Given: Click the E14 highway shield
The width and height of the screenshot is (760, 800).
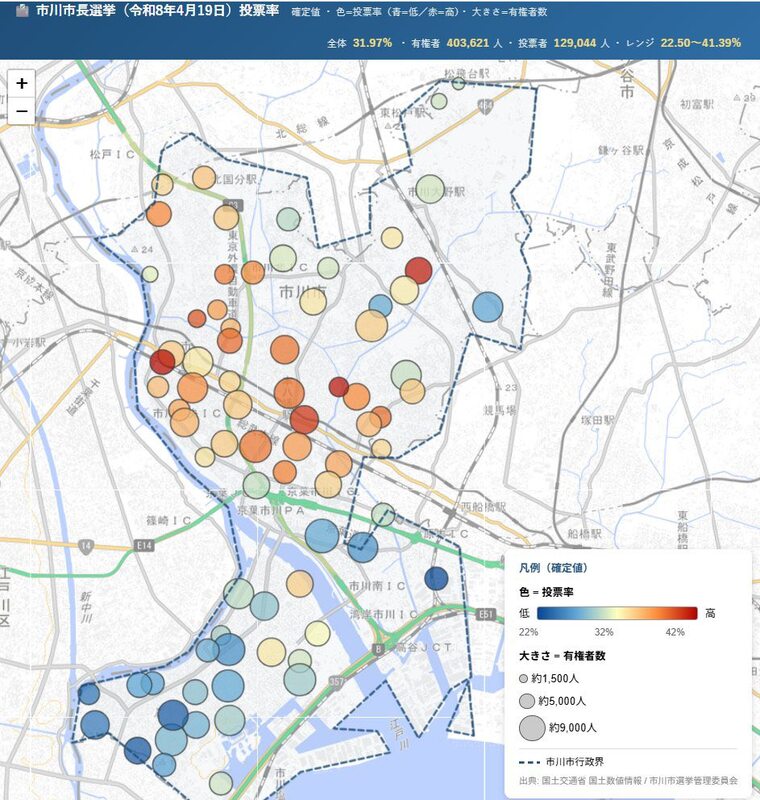Looking at the screenshot, I should tap(86, 545).
